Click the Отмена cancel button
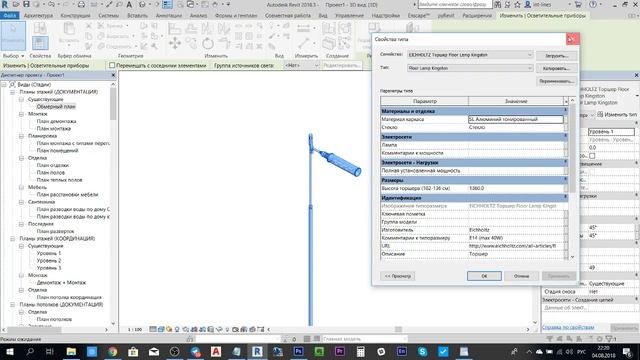Viewport: 640px width, 360px height. tap(521, 276)
